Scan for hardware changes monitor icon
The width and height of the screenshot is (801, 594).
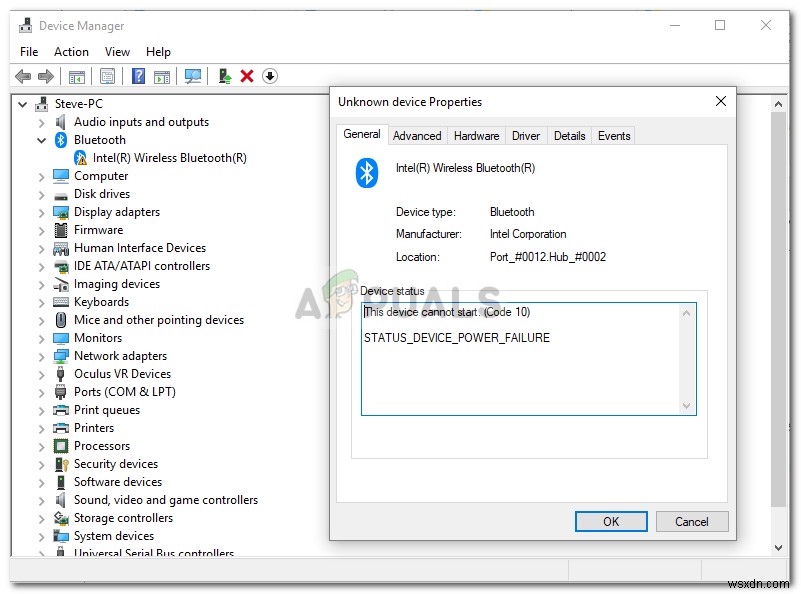click(x=193, y=76)
